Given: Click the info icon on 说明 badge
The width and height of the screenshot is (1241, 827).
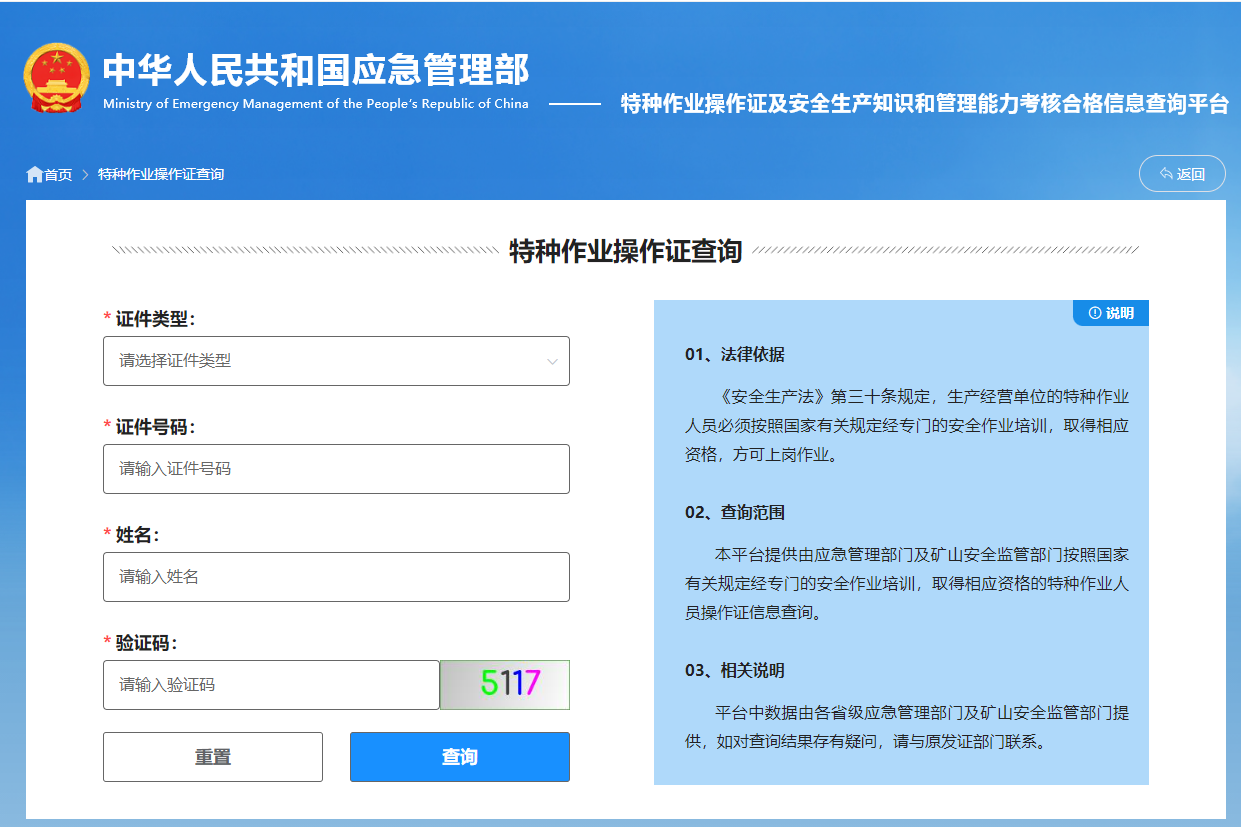Looking at the screenshot, I should pos(1094,313).
